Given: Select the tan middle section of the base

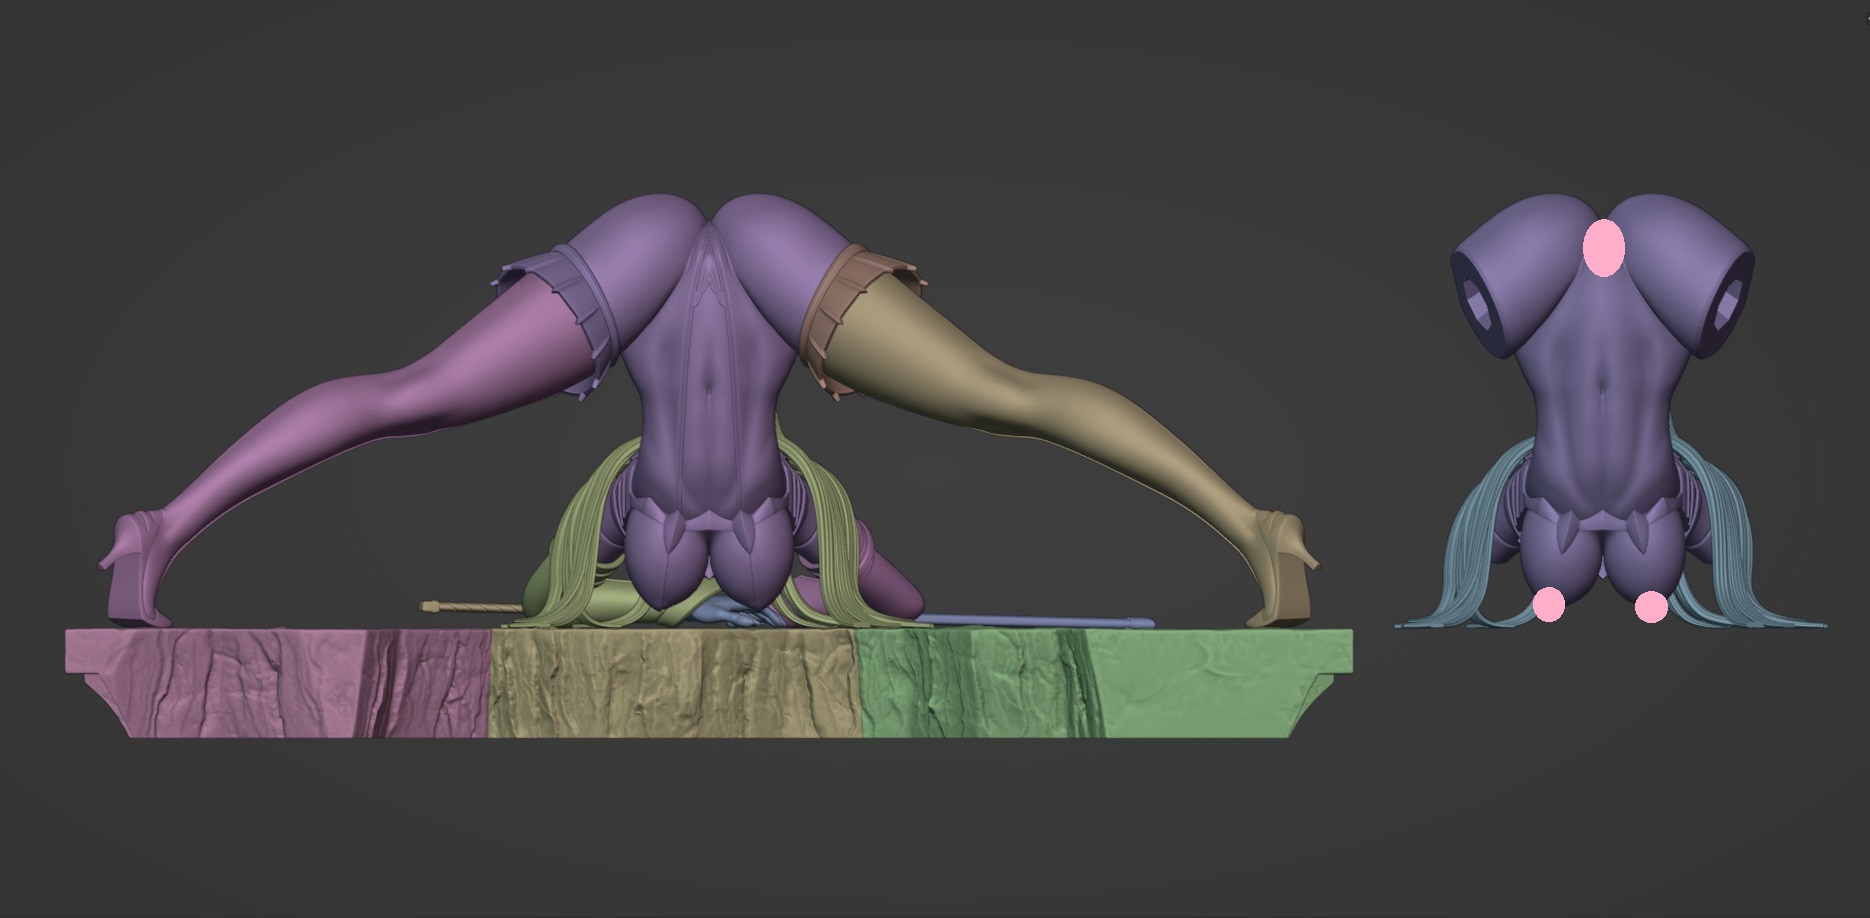Looking at the screenshot, I should (675, 684).
